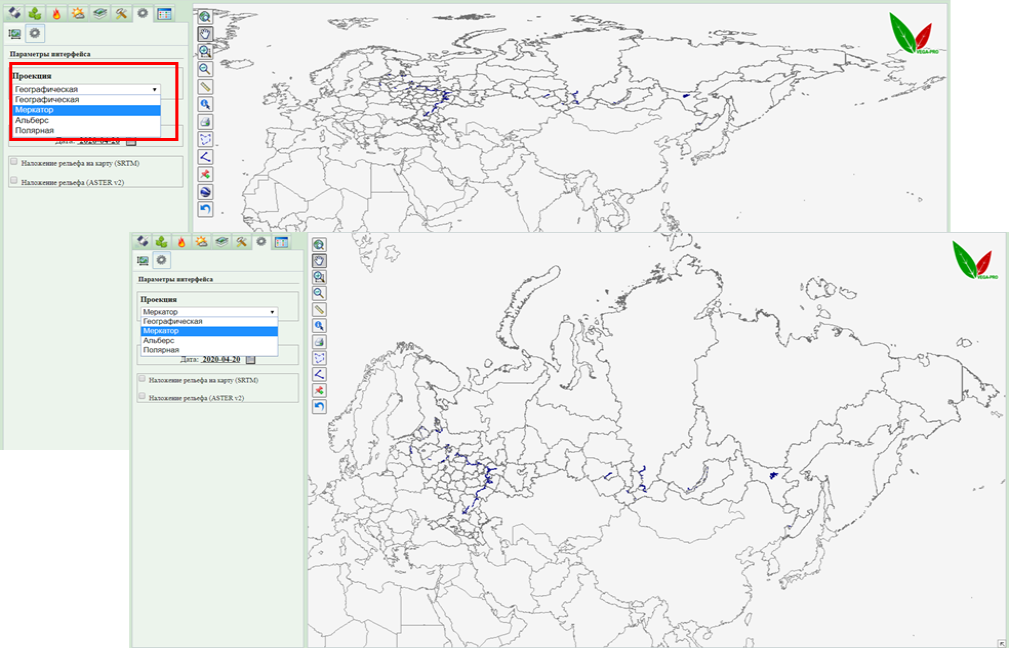Open projection dropdown showing Географическая

[86, 89]
